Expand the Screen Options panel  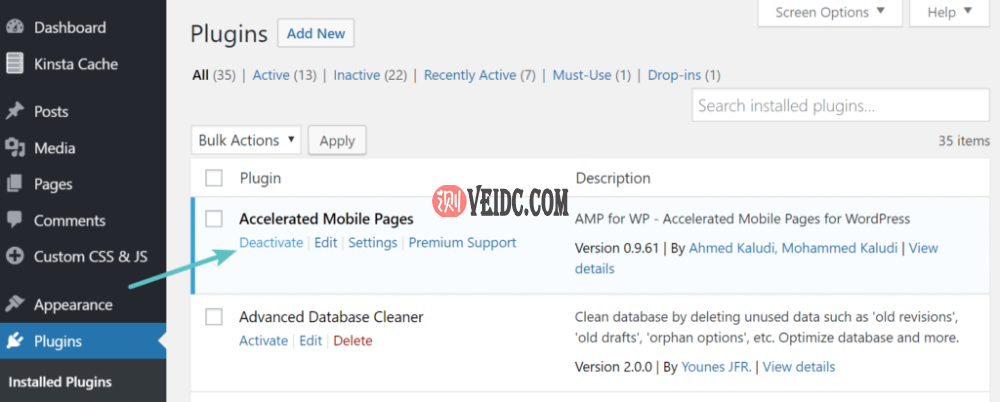(x=830, y=12)
